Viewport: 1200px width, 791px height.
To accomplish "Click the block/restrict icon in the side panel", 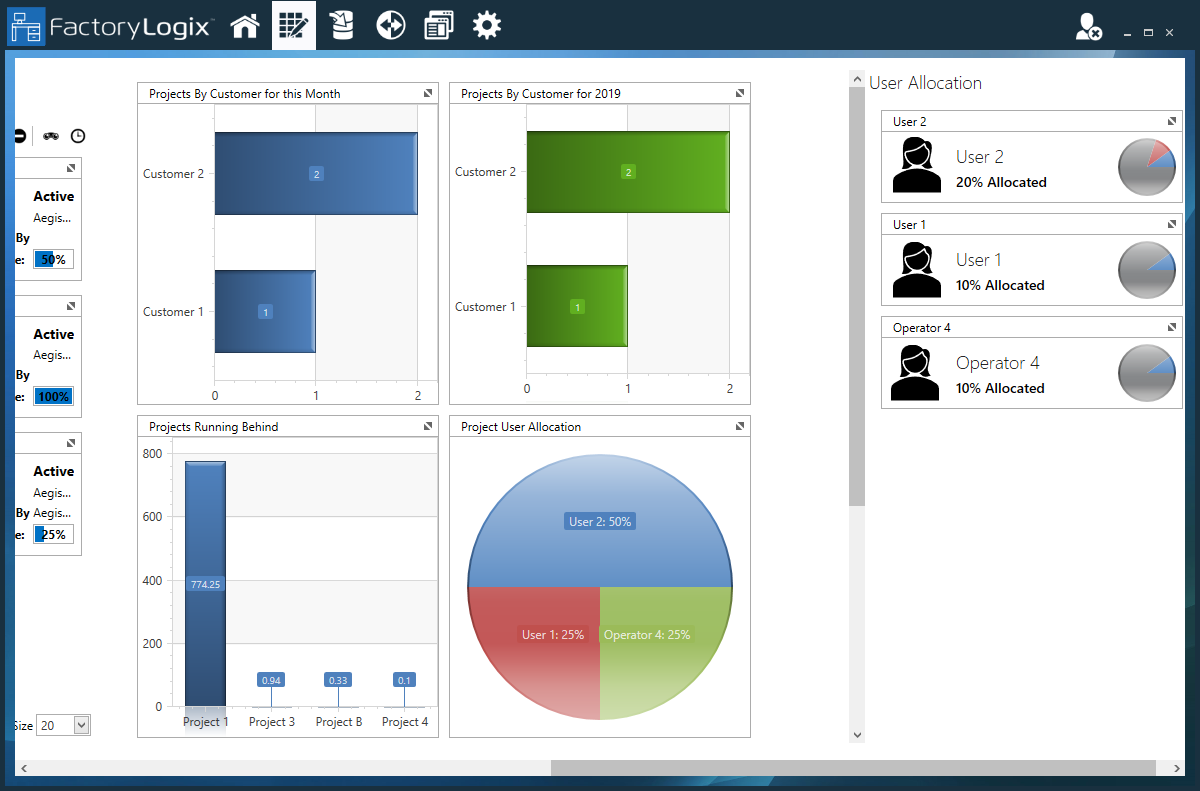I will (19, 135).
